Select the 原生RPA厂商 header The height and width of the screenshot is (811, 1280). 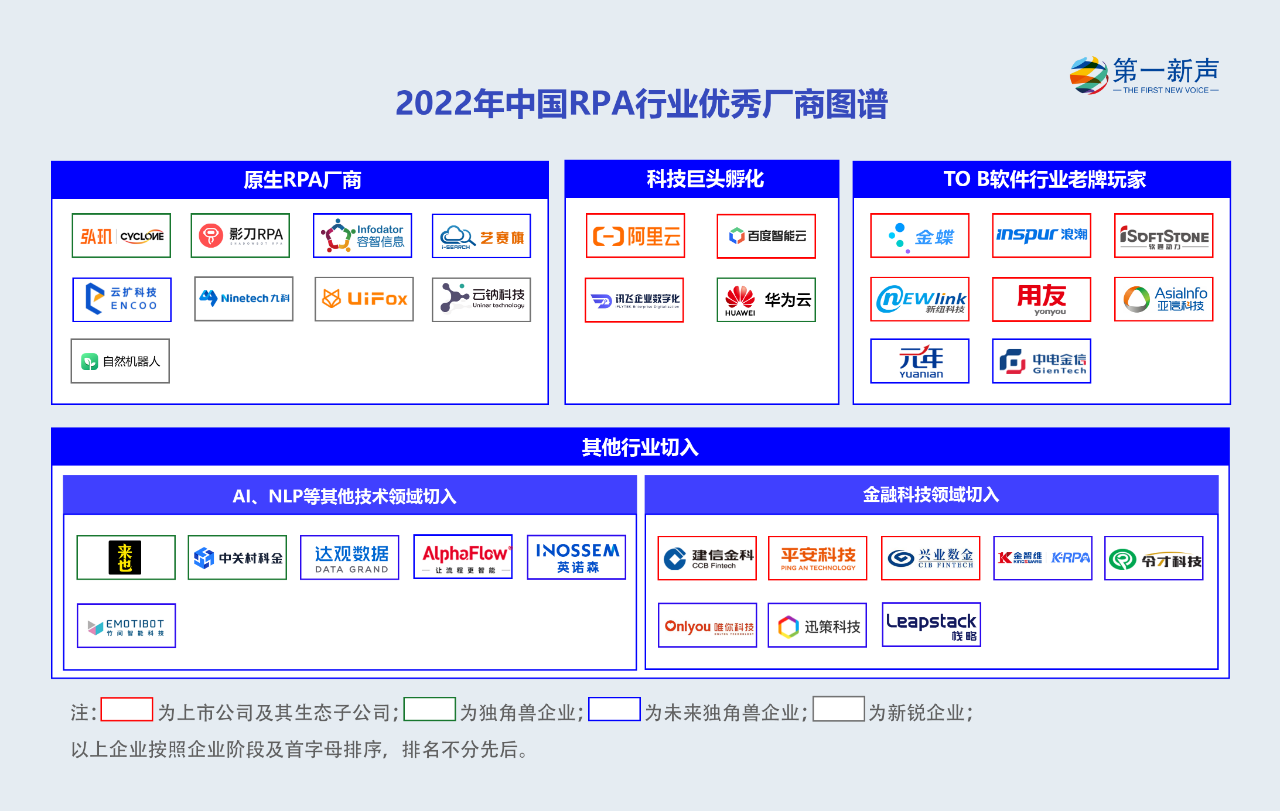click(x=300, y=180)
